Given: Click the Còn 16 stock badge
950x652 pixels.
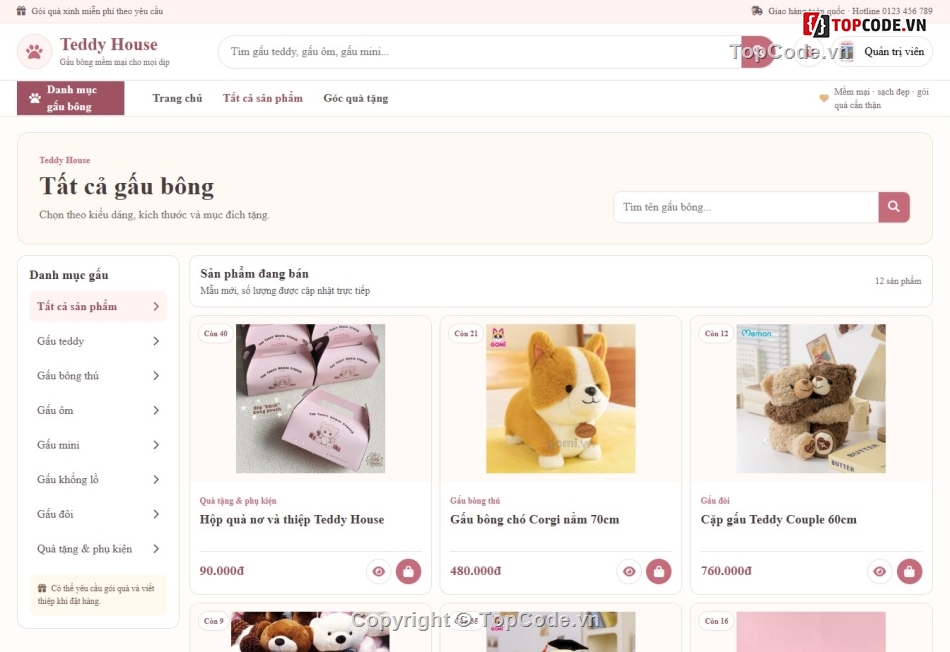Looking at the screenshot, I should click(x=717, y=621).
